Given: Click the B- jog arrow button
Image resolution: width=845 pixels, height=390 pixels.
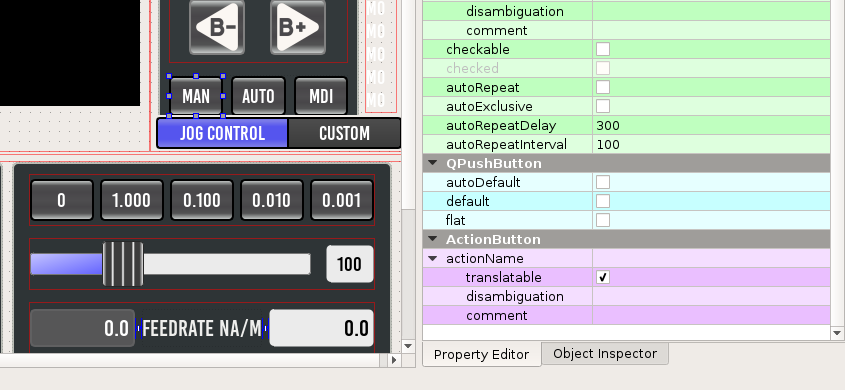Looking at the screenshot, I should [x=217, y=27].
